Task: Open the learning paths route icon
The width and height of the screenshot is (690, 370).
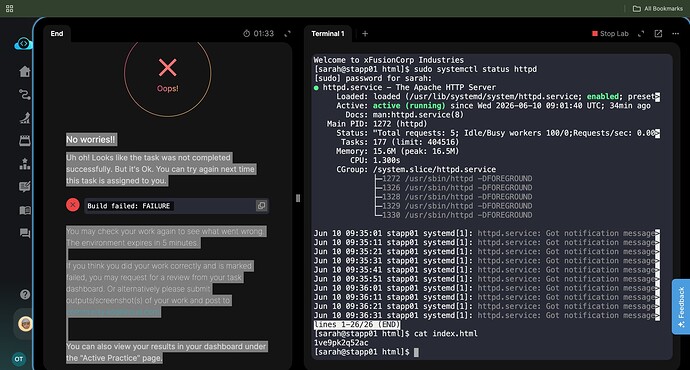Action: tap(25, 94)
